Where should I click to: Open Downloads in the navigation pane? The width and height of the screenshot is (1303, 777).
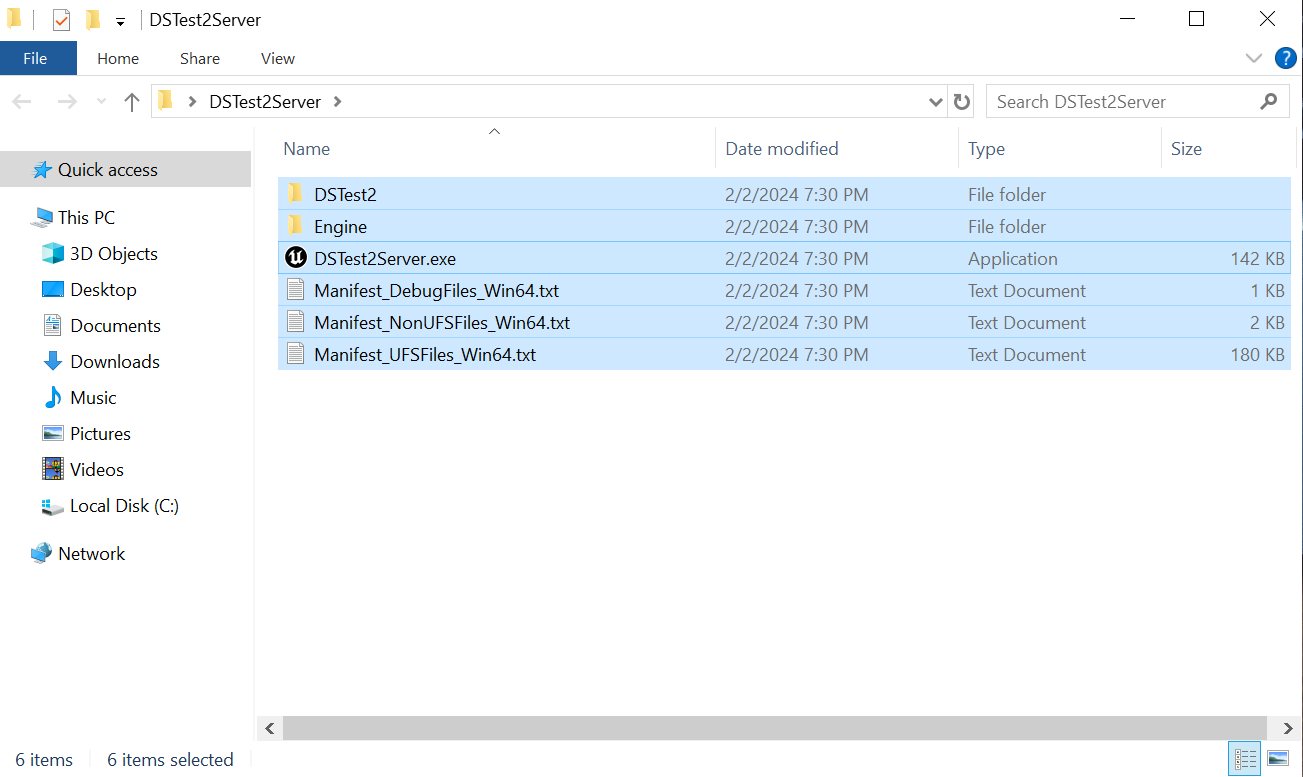coord(115,361)
